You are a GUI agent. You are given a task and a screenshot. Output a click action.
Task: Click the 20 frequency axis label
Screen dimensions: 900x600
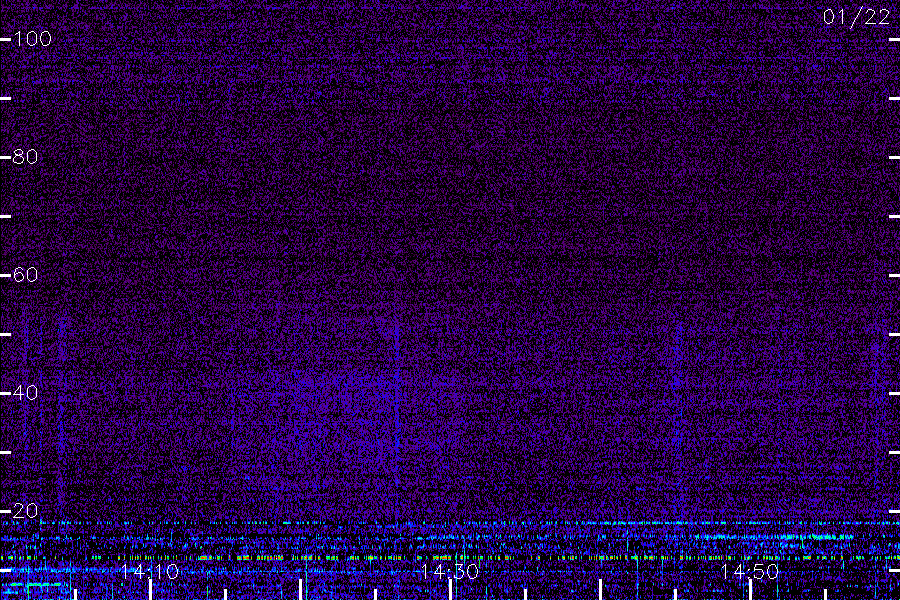(x=25, y=511)
